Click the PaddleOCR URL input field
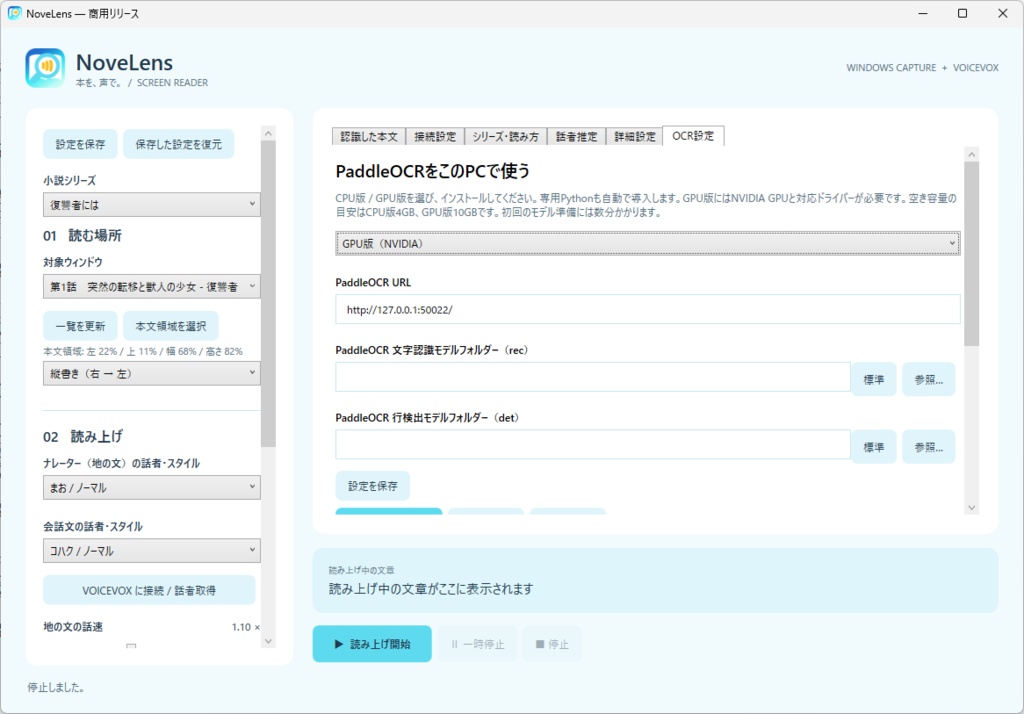The image size is (1024, 714). [x=648, y=309]
